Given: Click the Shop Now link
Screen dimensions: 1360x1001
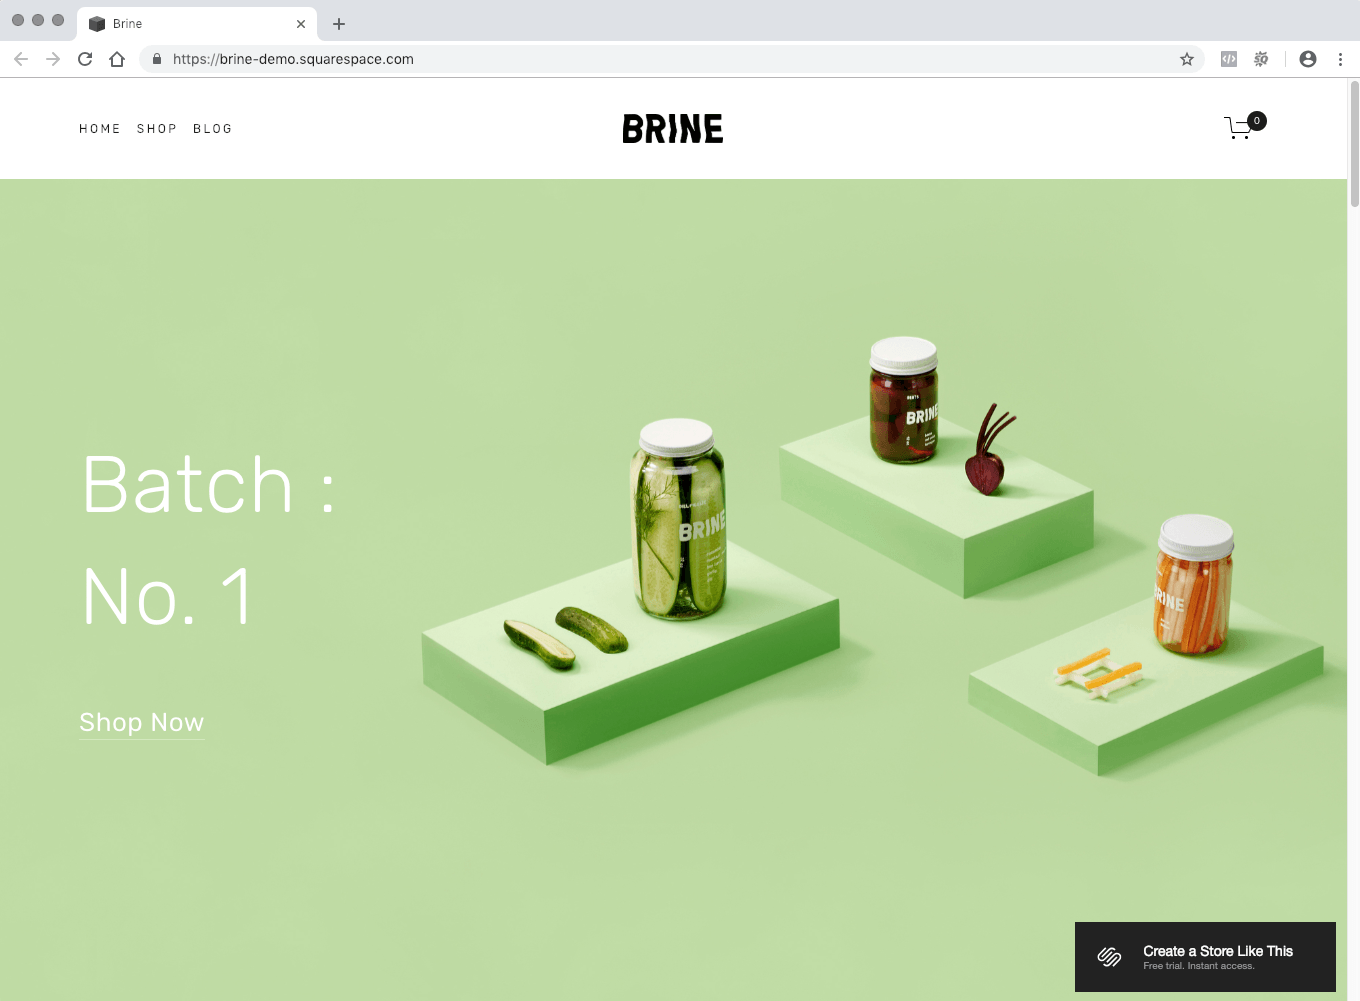Looking at the screenshot, I should point(141,722).
